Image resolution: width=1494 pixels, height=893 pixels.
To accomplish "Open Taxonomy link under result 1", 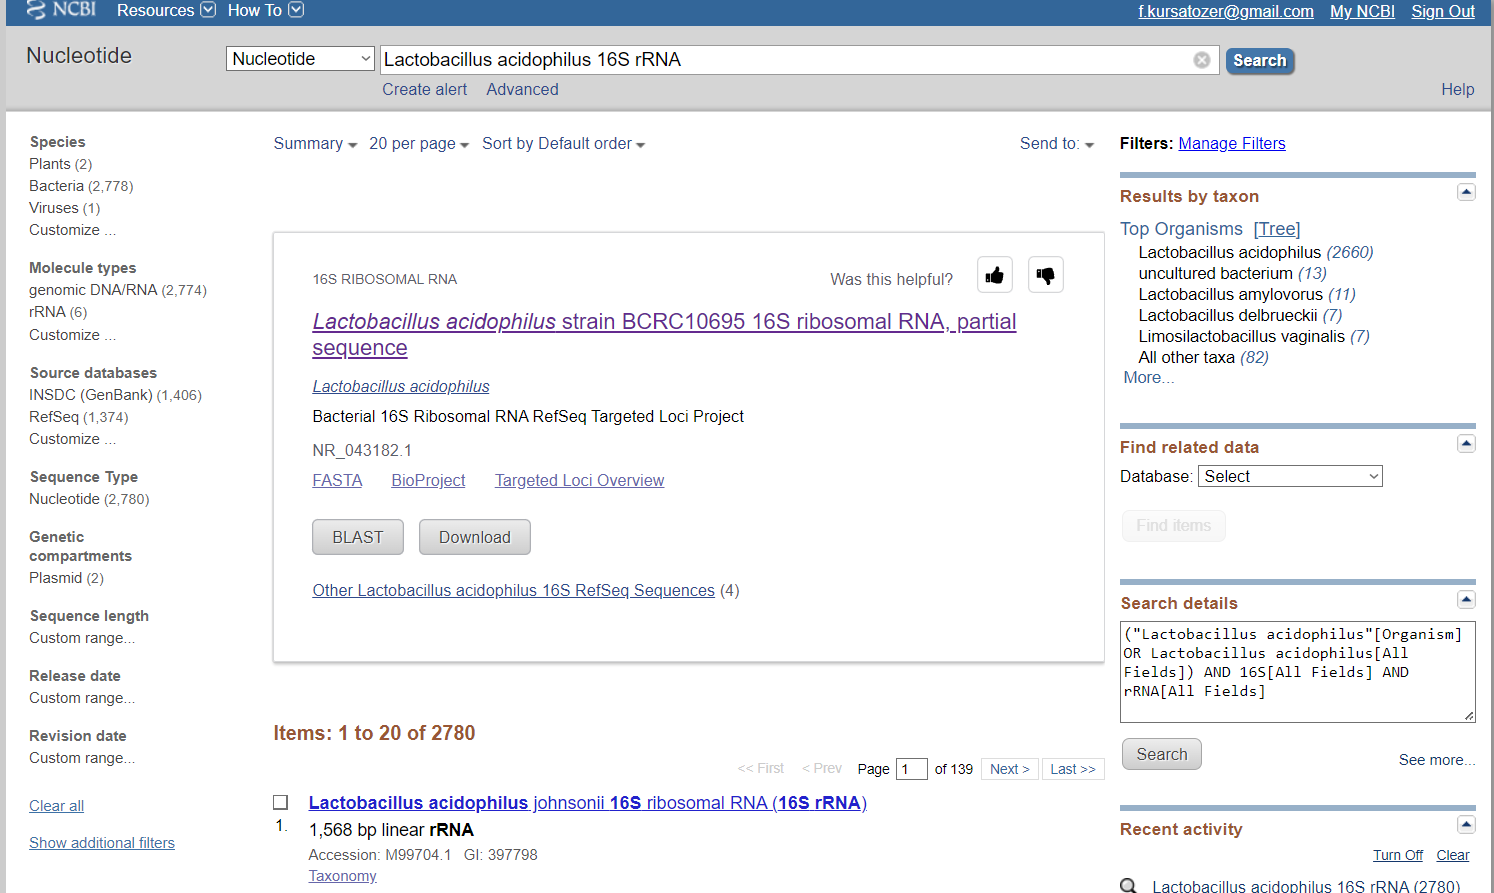I will pyautogui.click(x=342, y=876).
